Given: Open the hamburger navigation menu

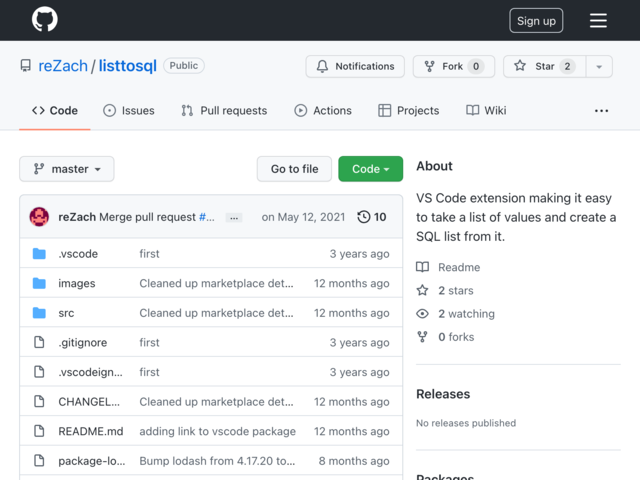Looking at the screenshot, I should click(598, 20).
